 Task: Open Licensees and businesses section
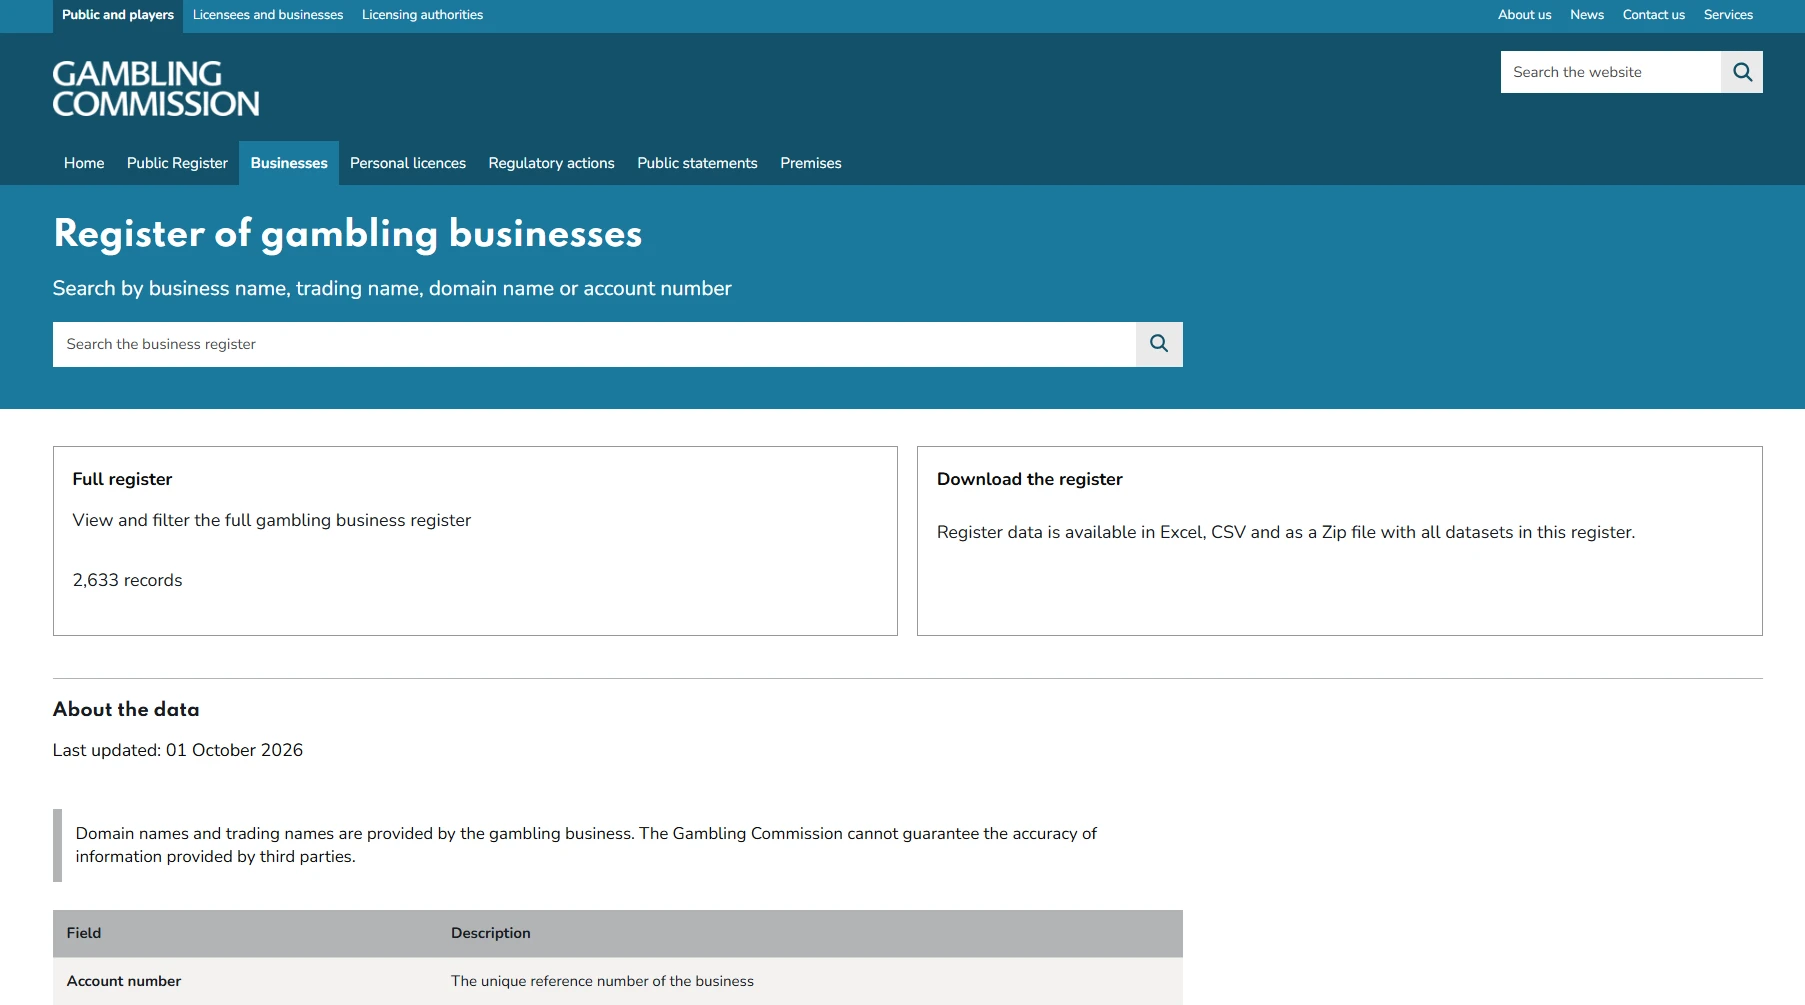[x=268, y=15]
